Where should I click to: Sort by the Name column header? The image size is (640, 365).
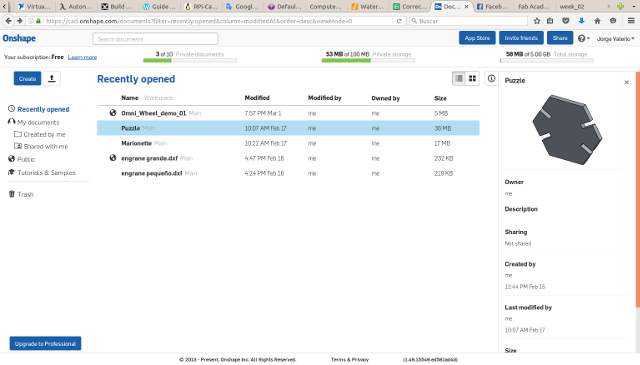[130, 98]
